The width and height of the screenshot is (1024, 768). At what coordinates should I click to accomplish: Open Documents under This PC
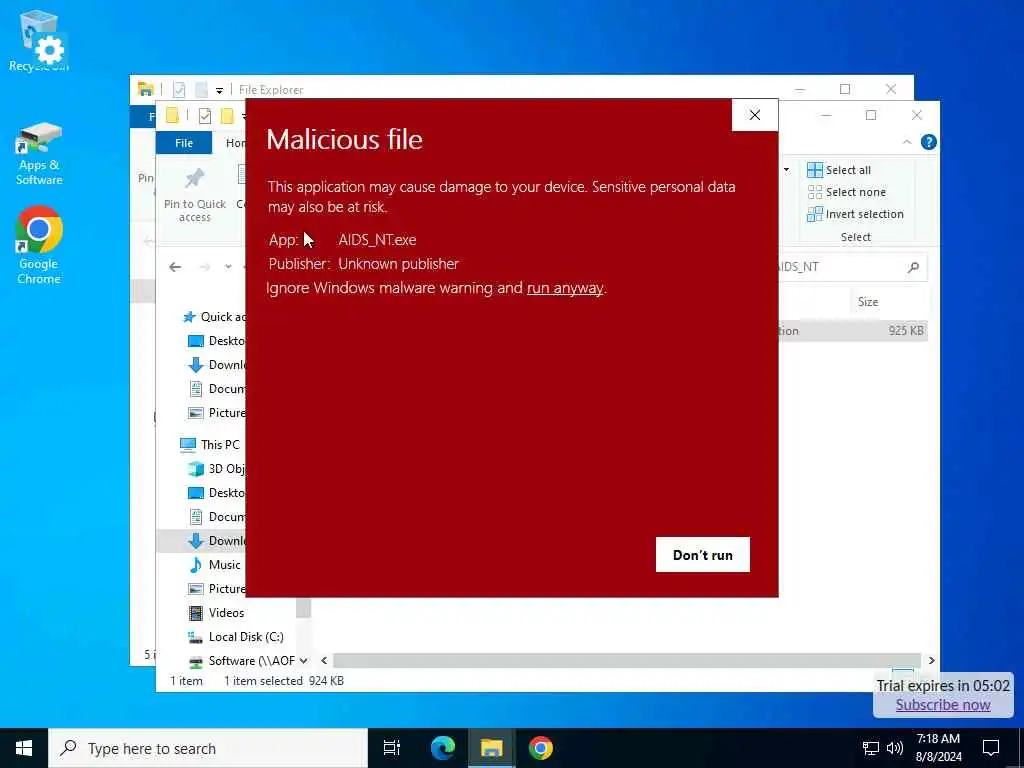[x=216, y=517]
